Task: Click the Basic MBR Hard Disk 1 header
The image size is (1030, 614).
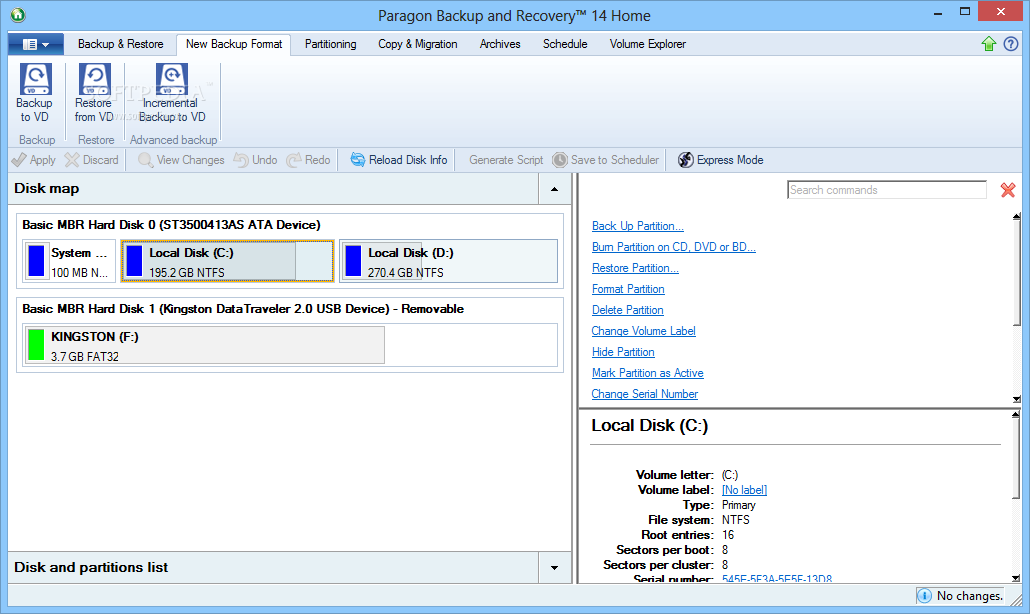Action: click(x=243, y=309)
